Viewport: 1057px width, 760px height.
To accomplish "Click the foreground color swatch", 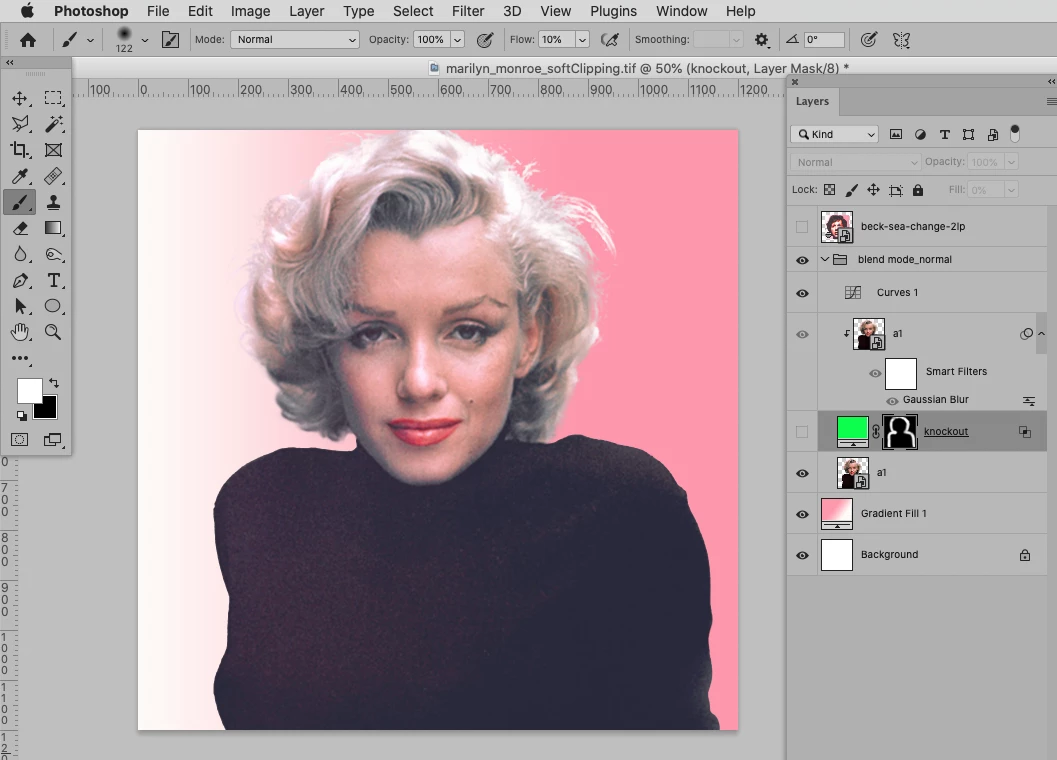I will [x=28, y=390].
